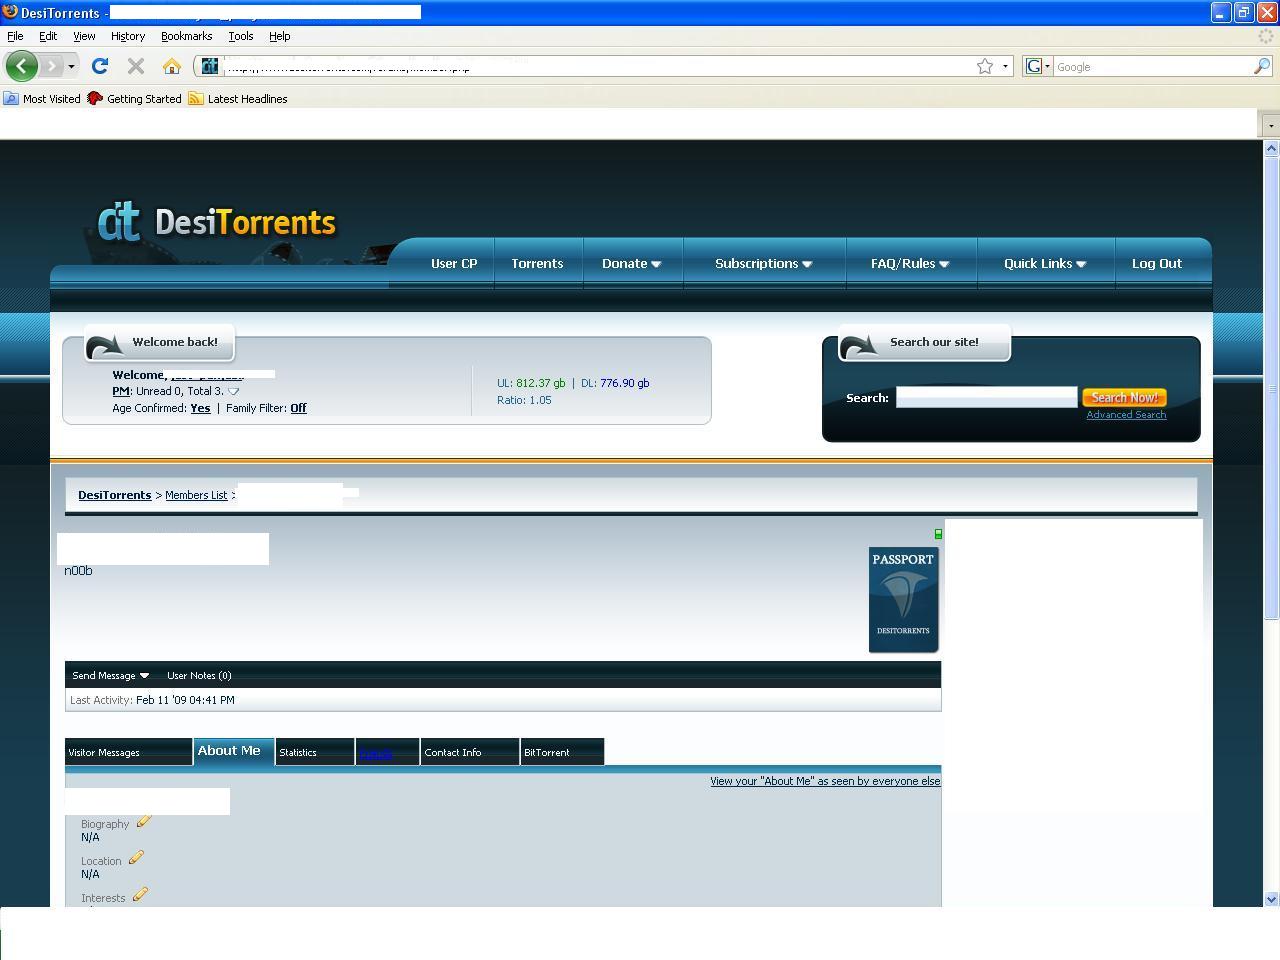Edit Biography with its pencil icon

[x=143, y=821]
